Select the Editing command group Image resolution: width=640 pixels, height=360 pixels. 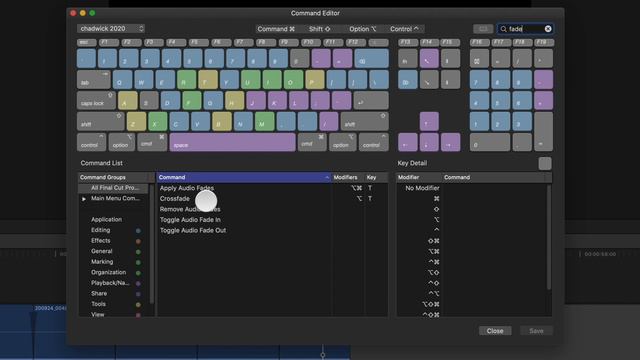click(100, 230)
